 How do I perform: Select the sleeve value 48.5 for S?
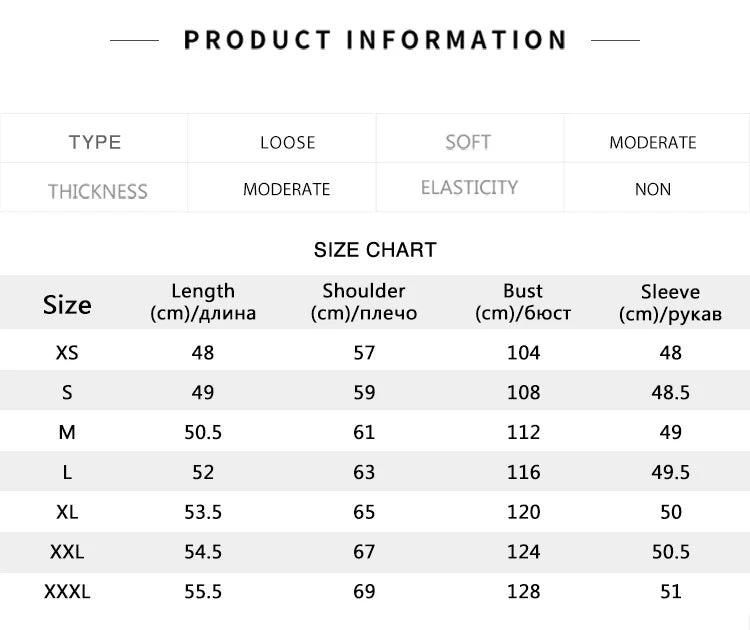pyautogui.click(x=670, y=392)
